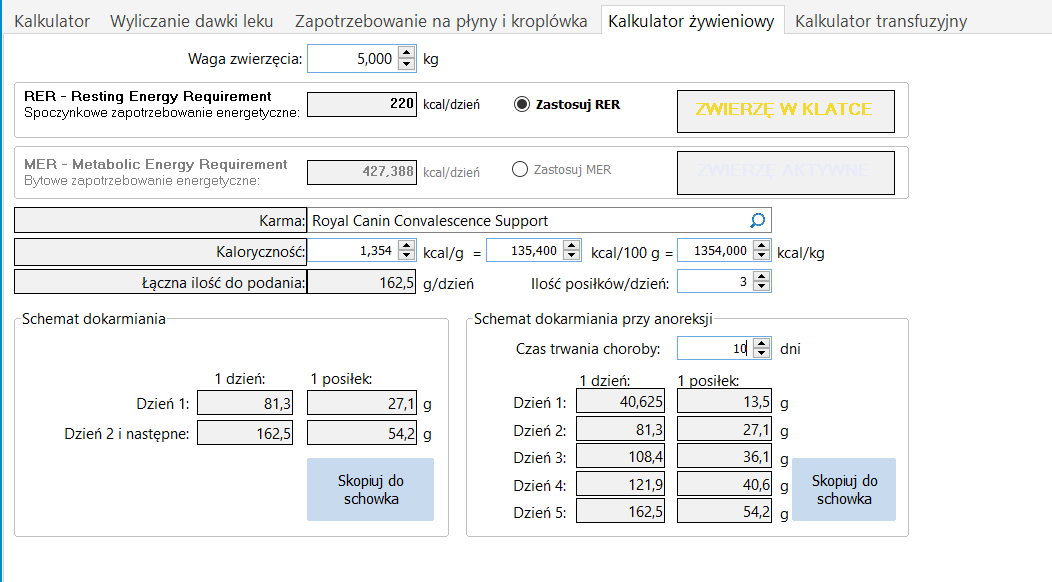Copy Schemat dokarmiania to clipboard
The image size is (1052, 582).
click(370, 489)
